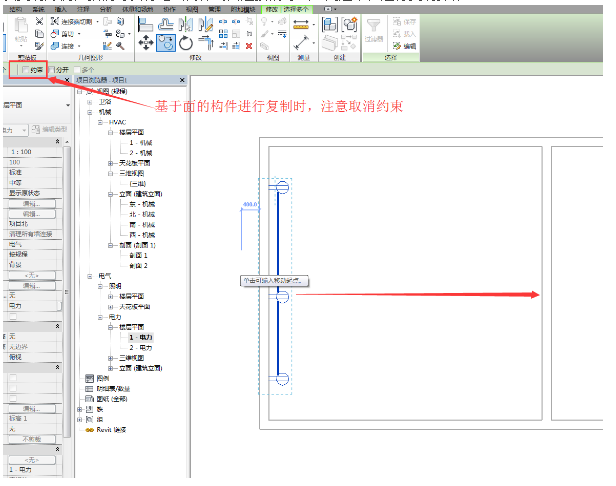
Task: Click the Copy tool in the ribbon
Action: pyautogui.click(x=167, y=43)
